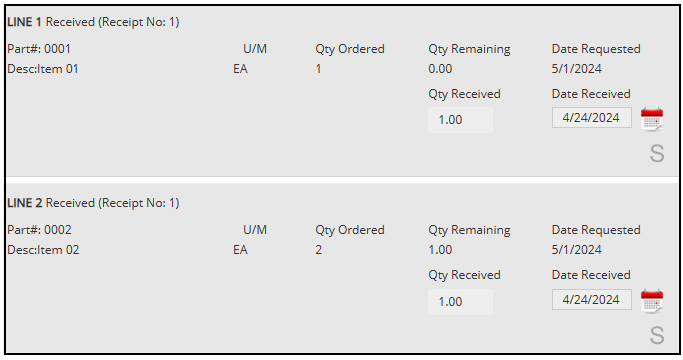Viewport: 683px width, 360px height.
Task: Click Part# 0001 text
Action: point(39,49)
